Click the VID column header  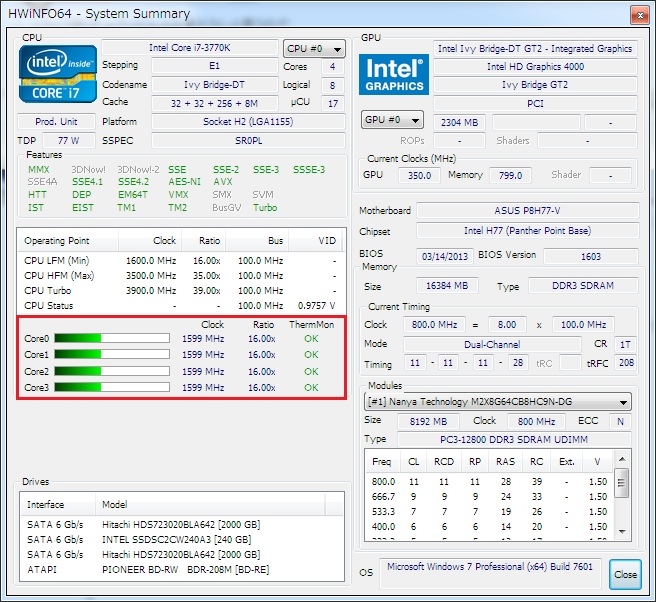pos(315,241)
